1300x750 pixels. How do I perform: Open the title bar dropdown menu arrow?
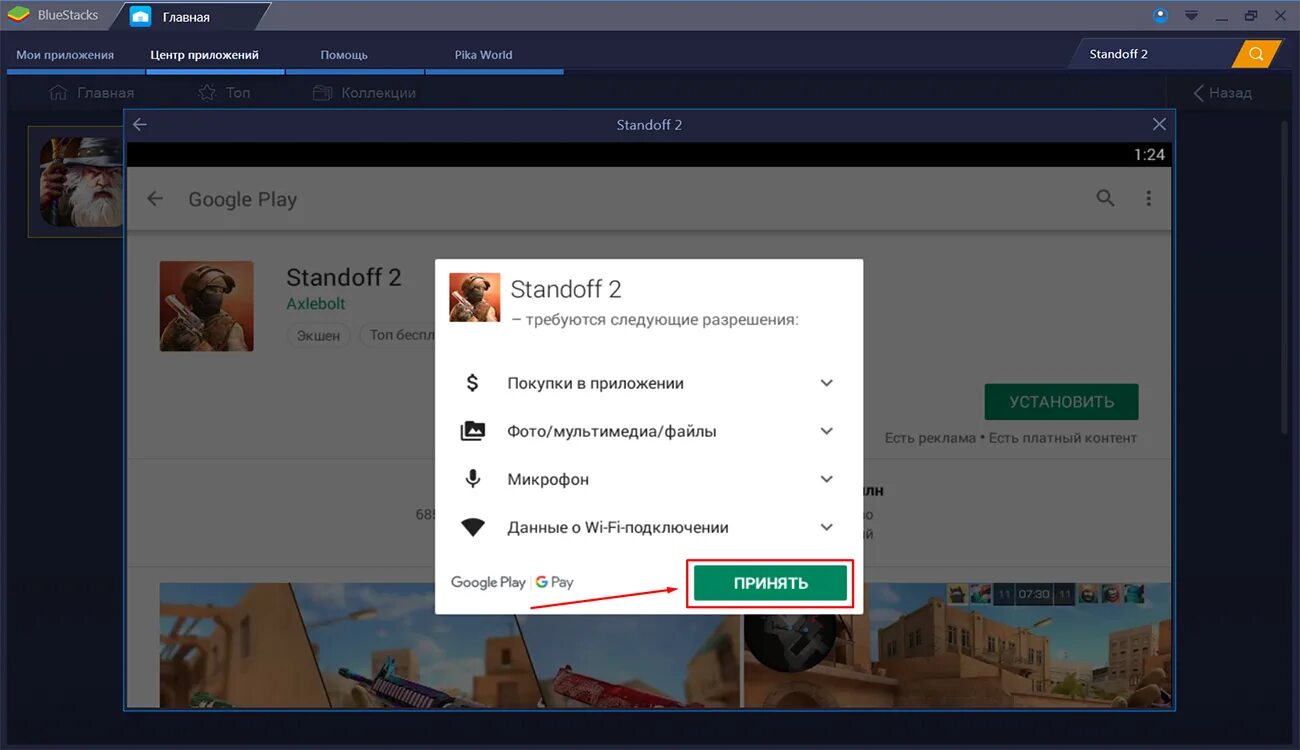tap(1191, 15)
